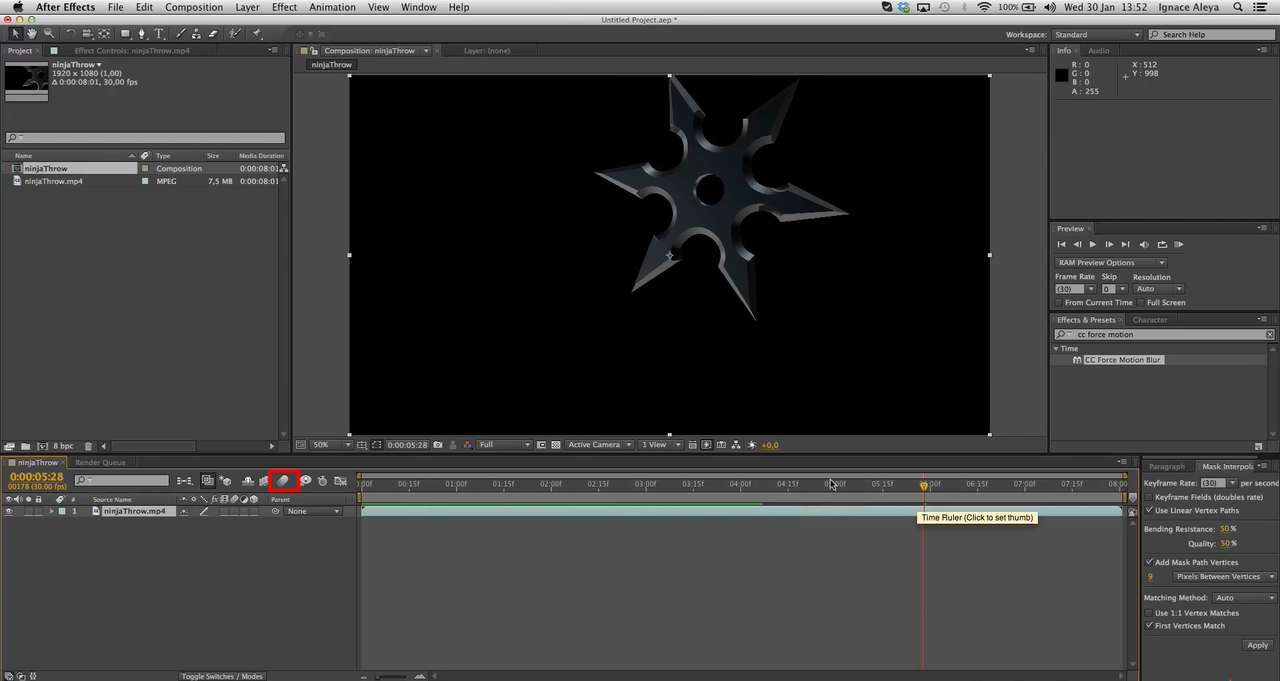Uncheck First Vertices Match

point(1149,626)
